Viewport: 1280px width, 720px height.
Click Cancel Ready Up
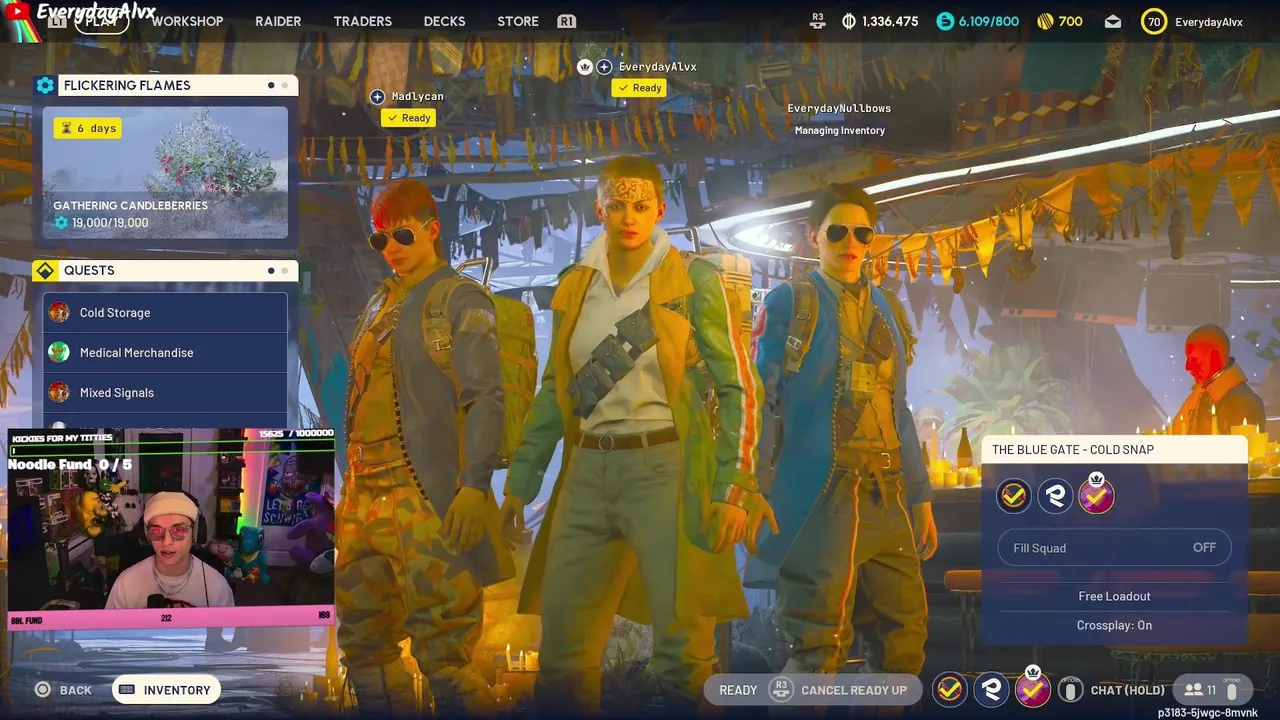click(x=854, y=690)
